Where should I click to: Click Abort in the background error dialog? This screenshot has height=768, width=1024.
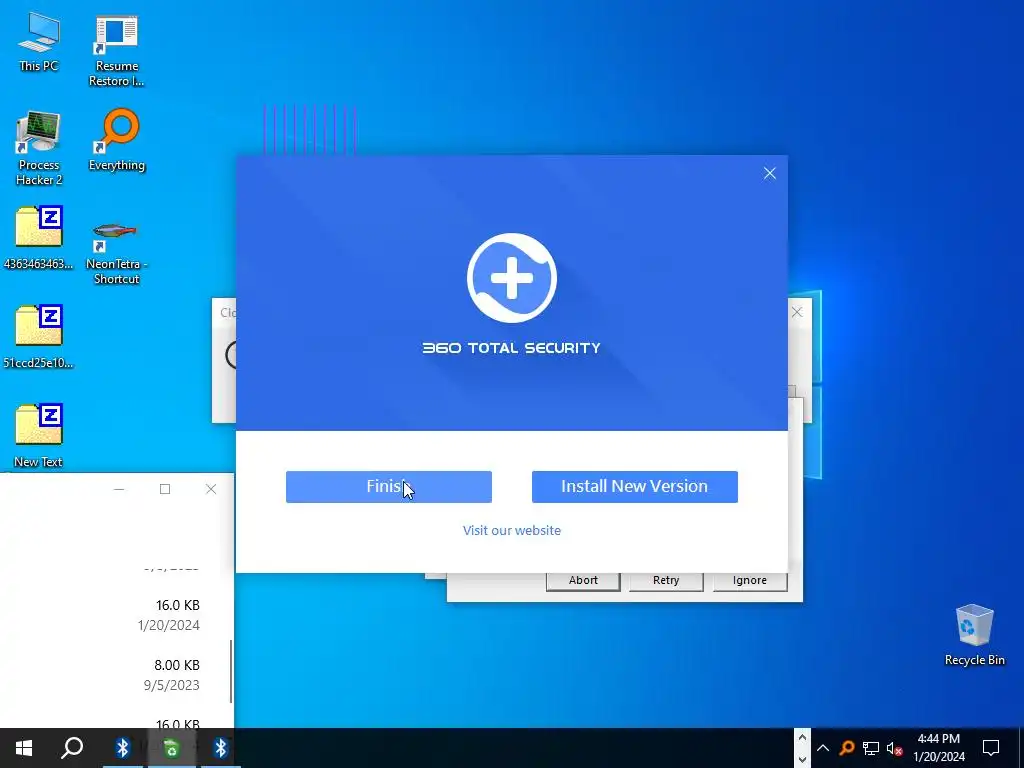point(583,581)
